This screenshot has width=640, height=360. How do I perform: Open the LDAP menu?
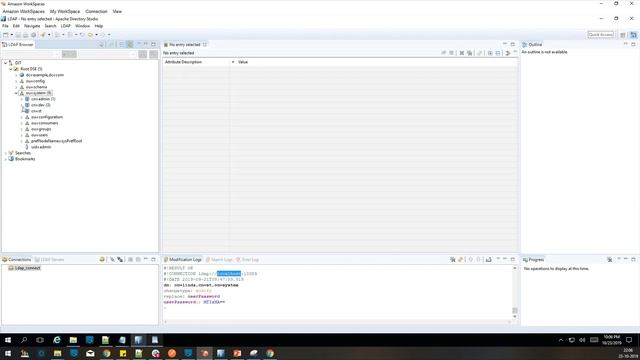coord(66,26)
